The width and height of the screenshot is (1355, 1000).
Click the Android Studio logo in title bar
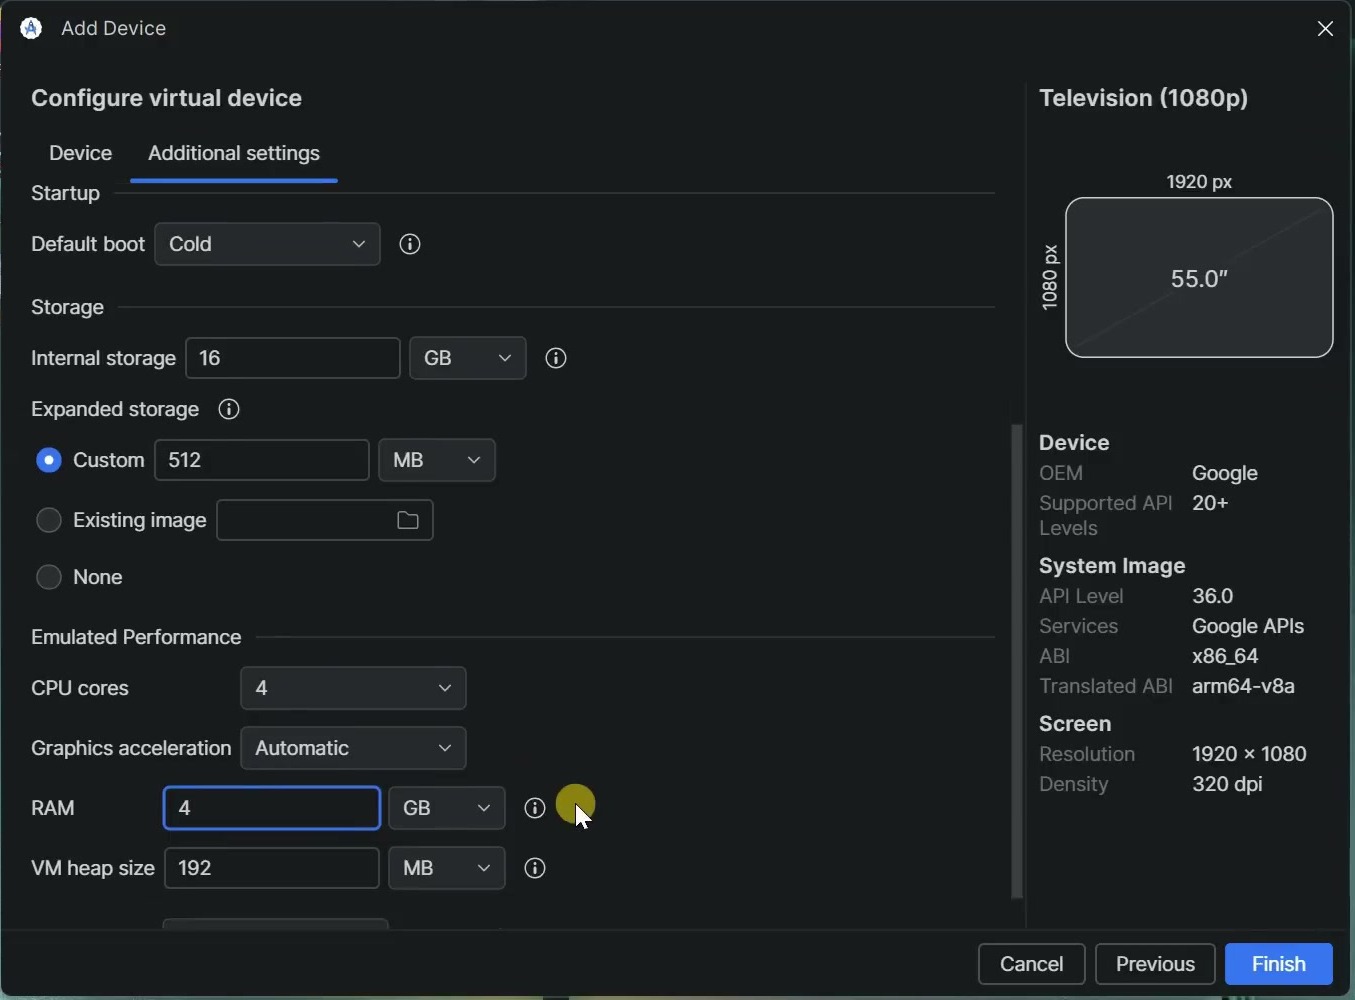31,29
